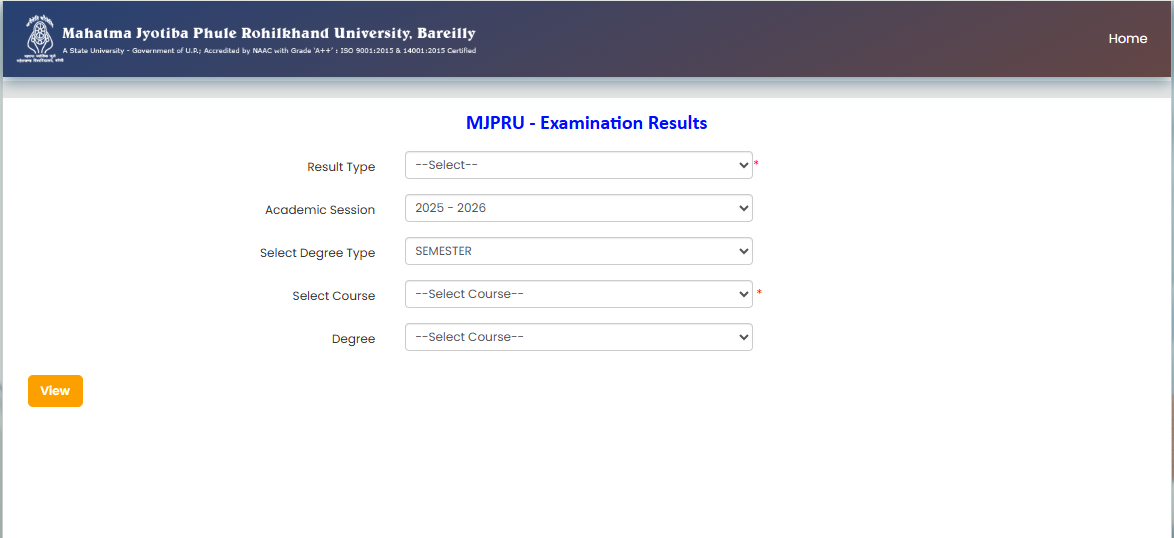Viewport: 1174px width, 538px height.
Task: Expand the Select Course dropdown
Action: click(579, 294)
